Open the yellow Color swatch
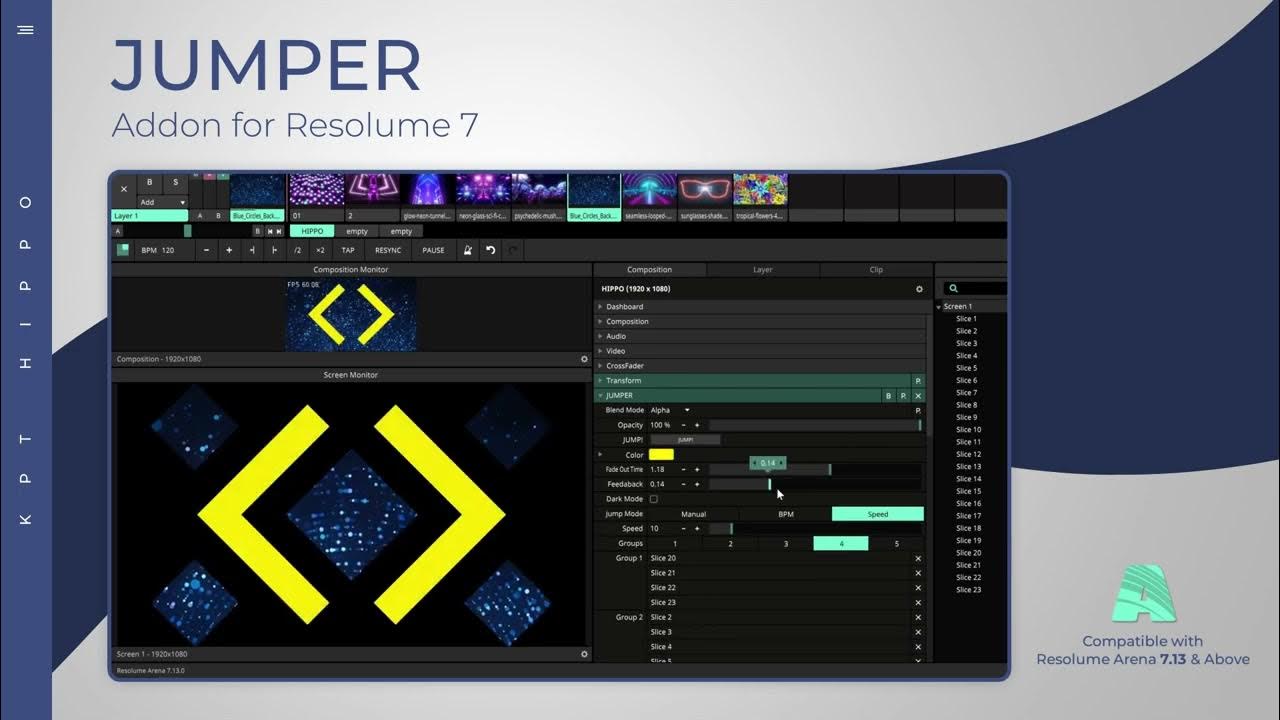Screen dimensions: 1280x720 (661, 455)
